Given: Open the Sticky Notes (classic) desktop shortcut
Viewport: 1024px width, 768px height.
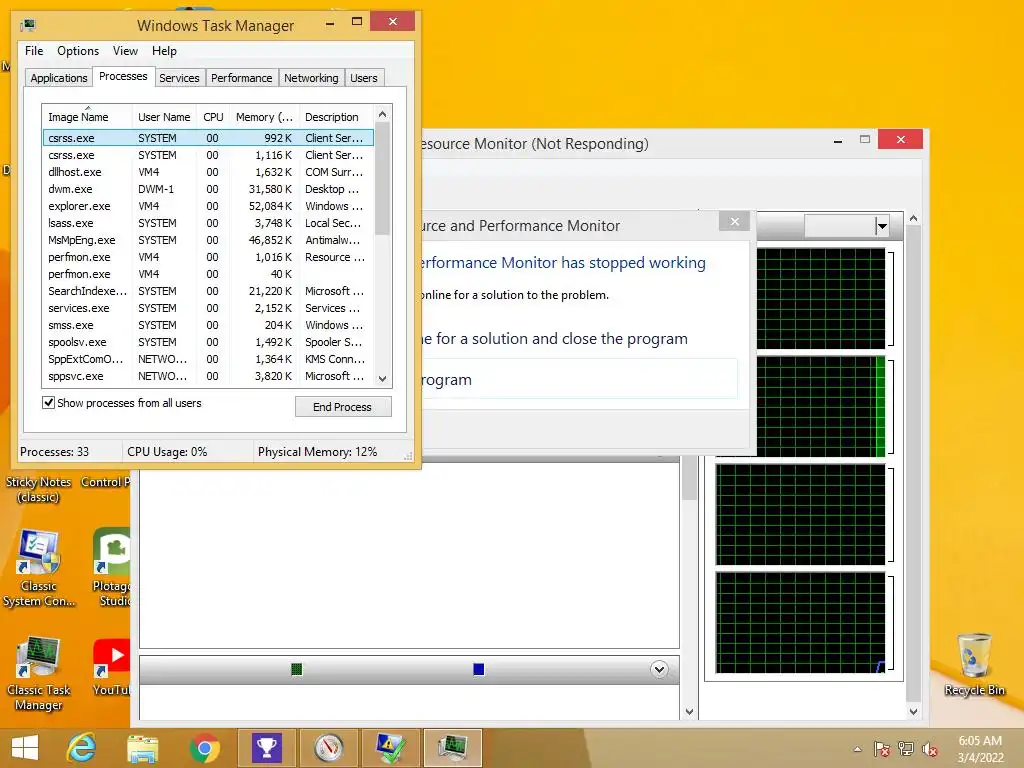Looking at the screenshot, I should pos(39,489).
